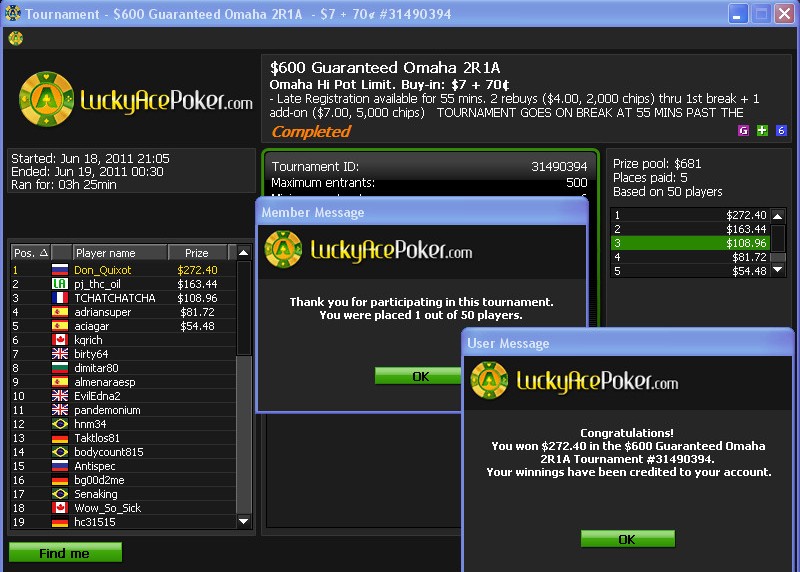Screen dimensions: 800x572
Task: Click the Canadian flag beside Wow_So_Sick
Action: point(60,508)
